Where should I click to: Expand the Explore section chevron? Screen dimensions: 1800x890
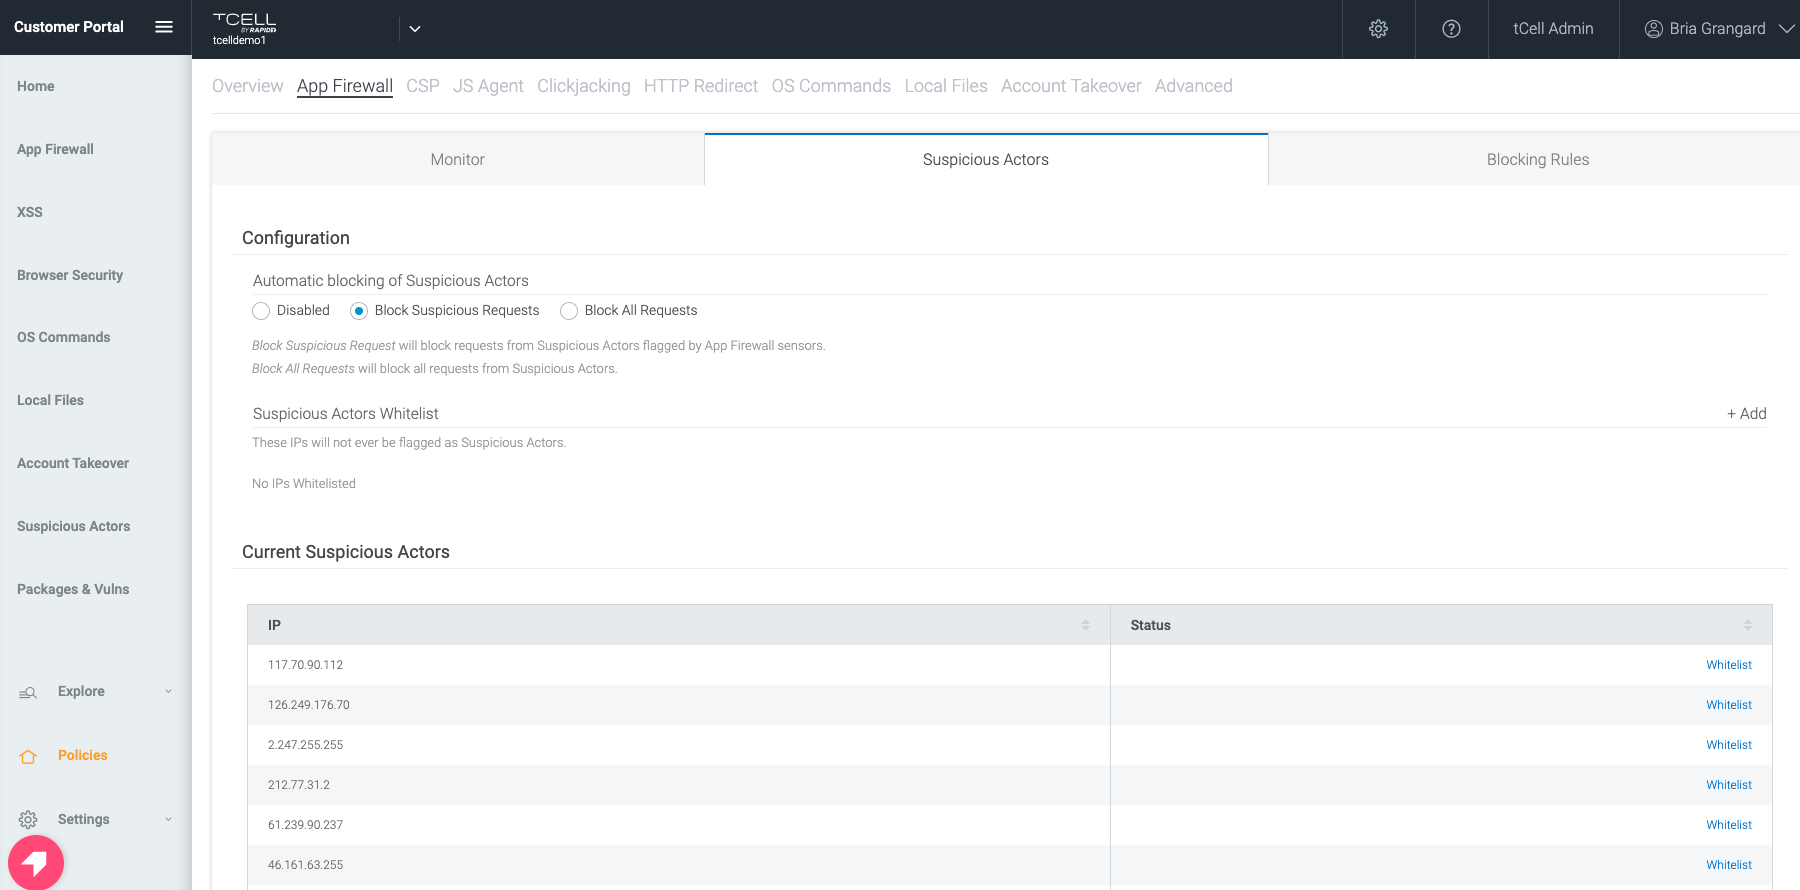coord(168,692)
